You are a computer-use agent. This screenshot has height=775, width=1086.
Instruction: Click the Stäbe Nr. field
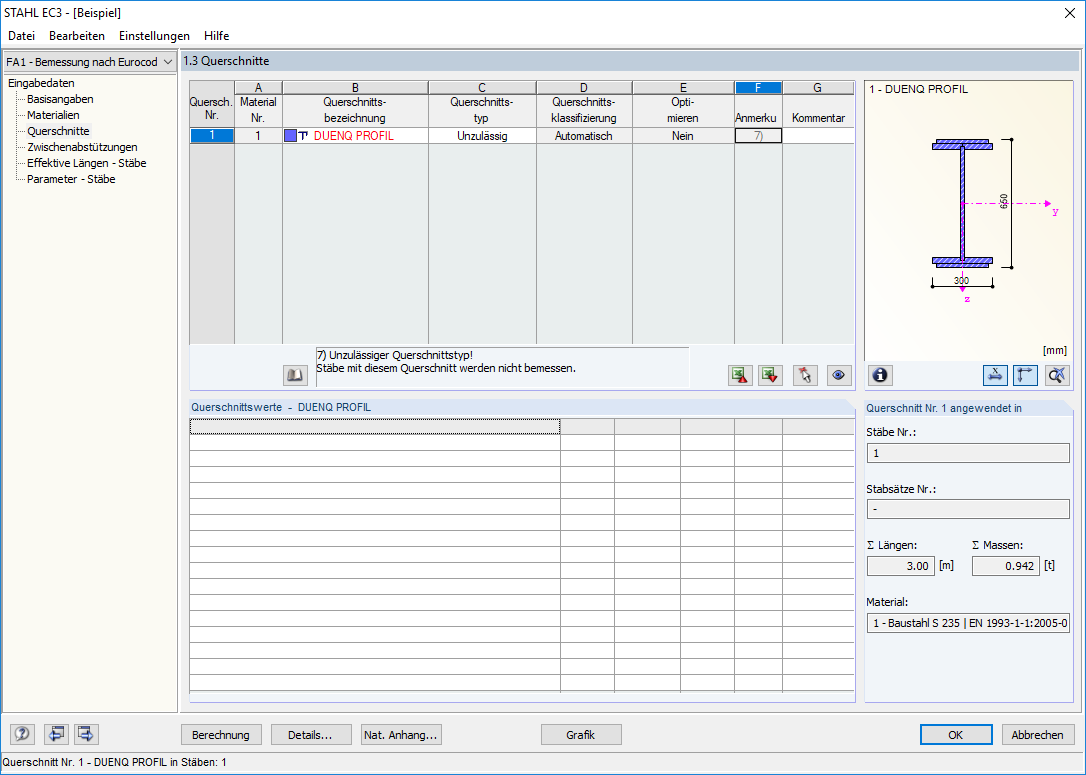coord(968,453)
